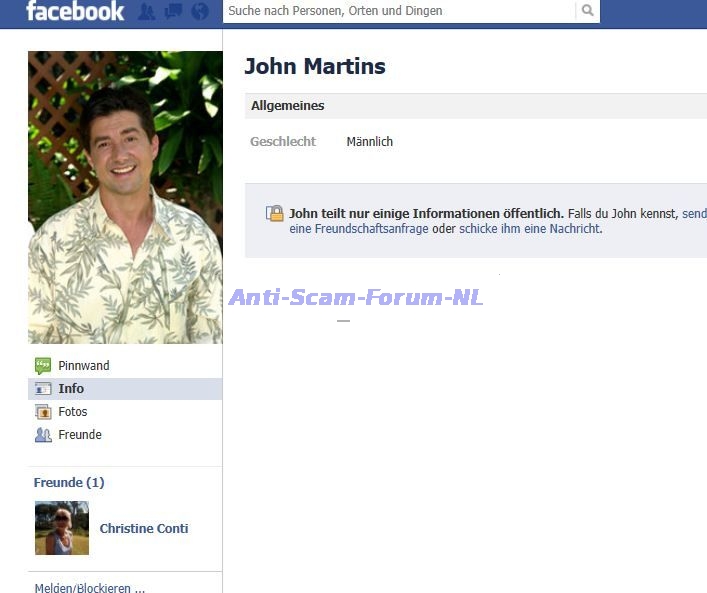Click the Freunde people icon
This screenshot has height=593, width=707.
click(x=43, y=435)
